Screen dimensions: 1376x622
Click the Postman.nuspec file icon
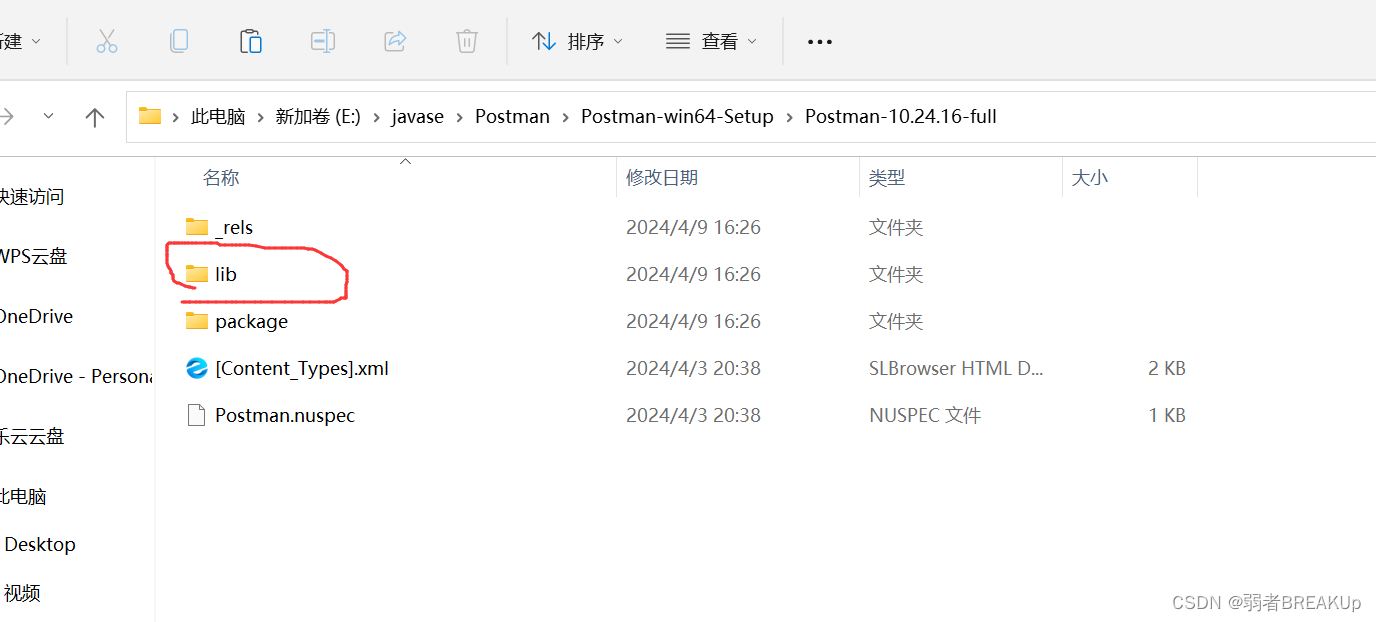click(197, 415)
